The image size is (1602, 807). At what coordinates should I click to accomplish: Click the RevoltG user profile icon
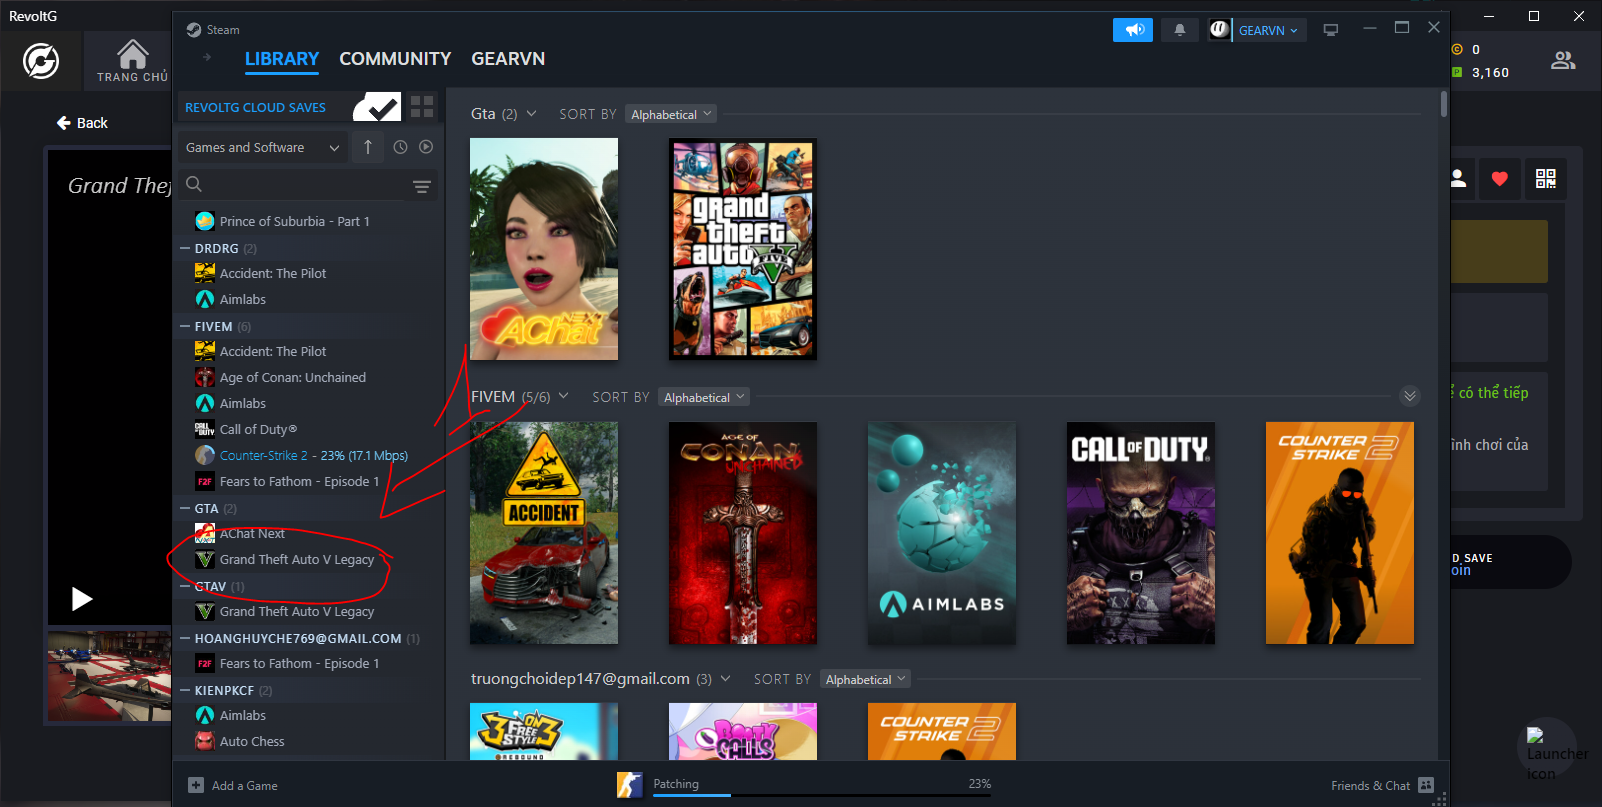(x=1458, y=179)
